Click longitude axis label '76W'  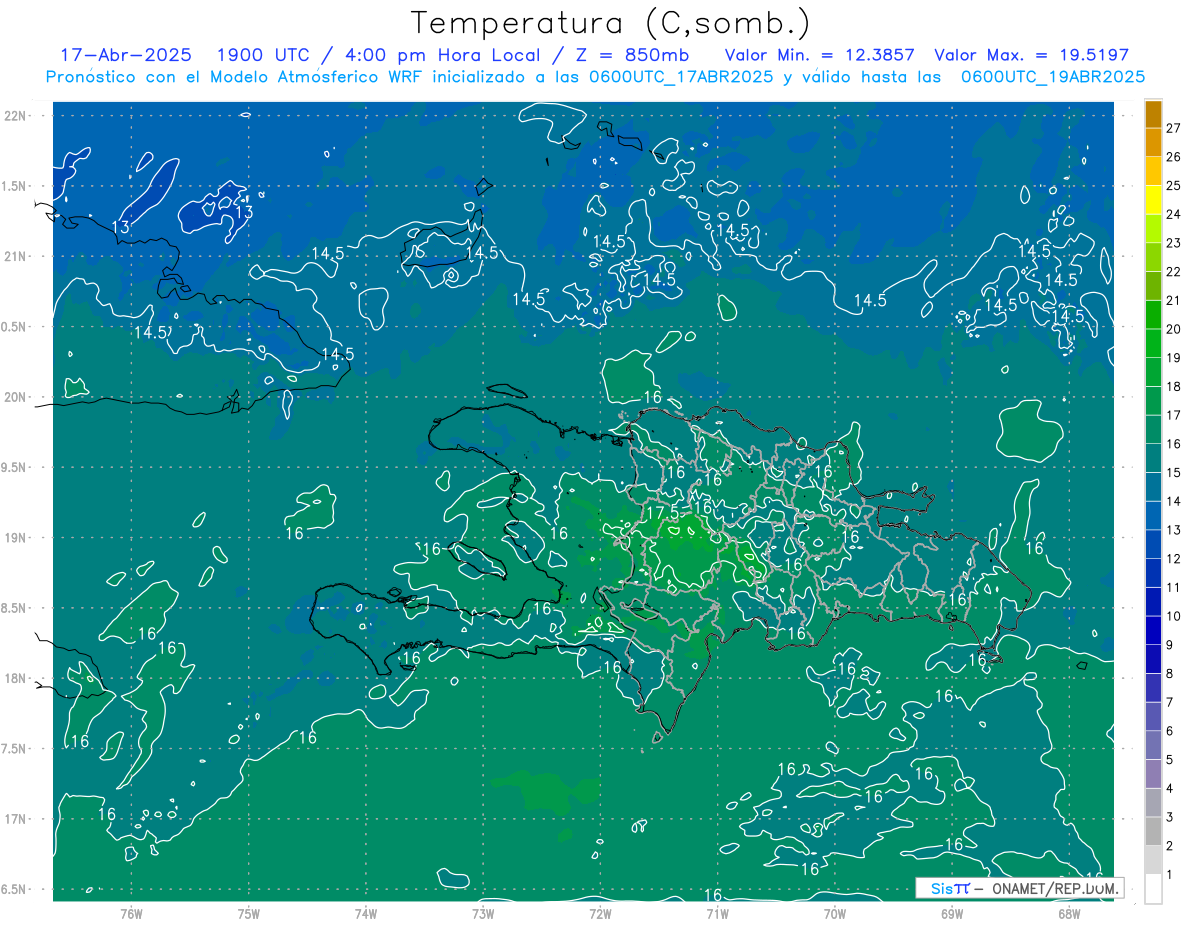point(131,913)
